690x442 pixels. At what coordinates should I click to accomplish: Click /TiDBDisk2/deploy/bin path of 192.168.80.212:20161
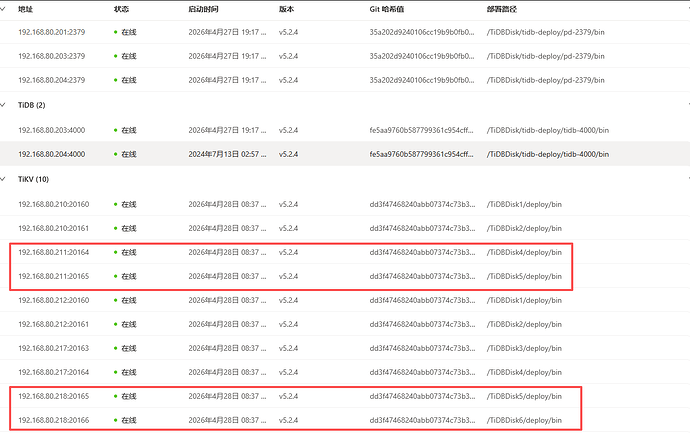point(524,324)
